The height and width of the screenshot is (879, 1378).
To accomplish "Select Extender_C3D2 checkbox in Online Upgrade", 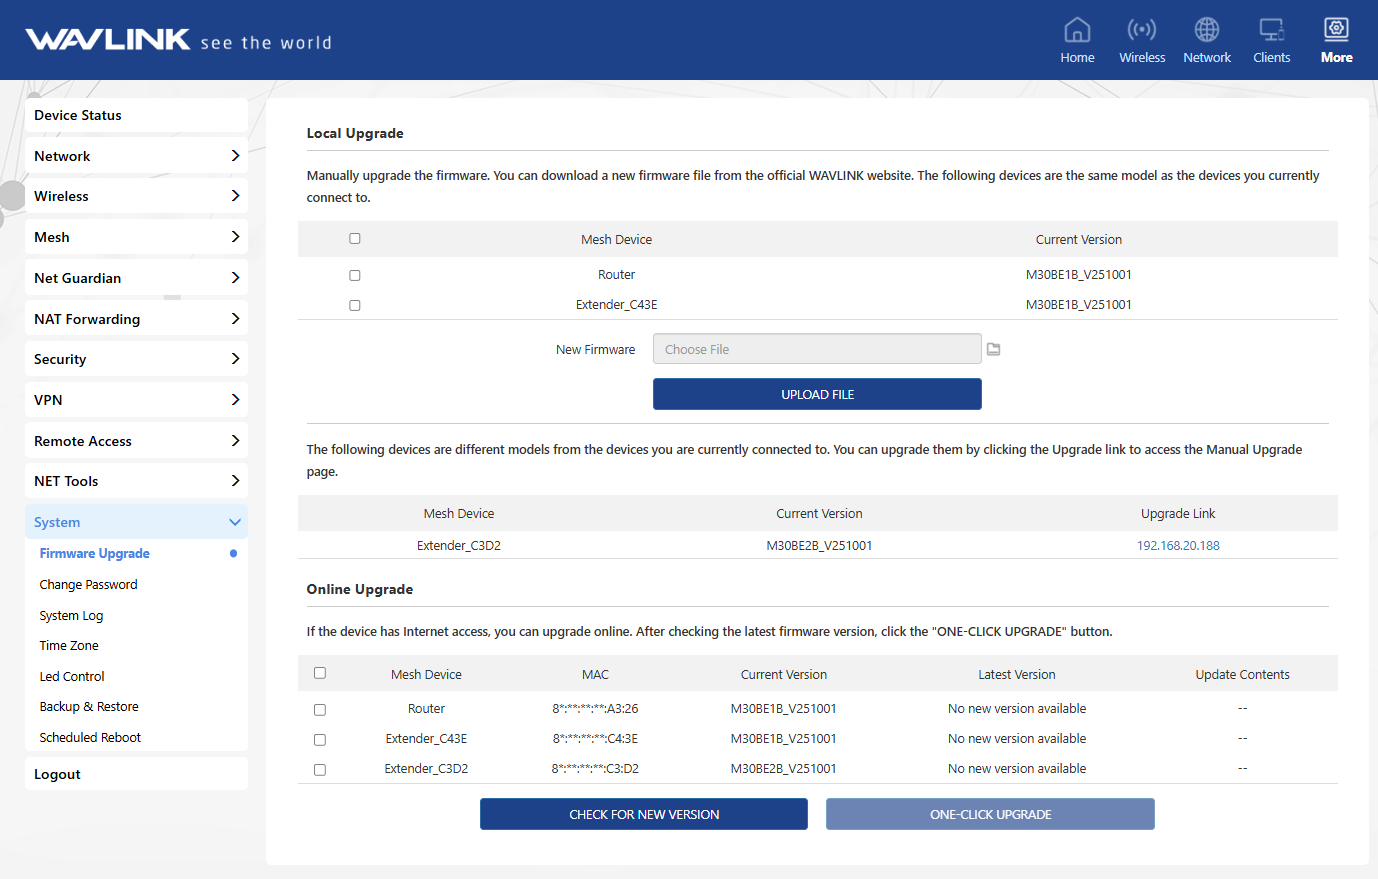I will pyautogui.click(x=320, y=770).
